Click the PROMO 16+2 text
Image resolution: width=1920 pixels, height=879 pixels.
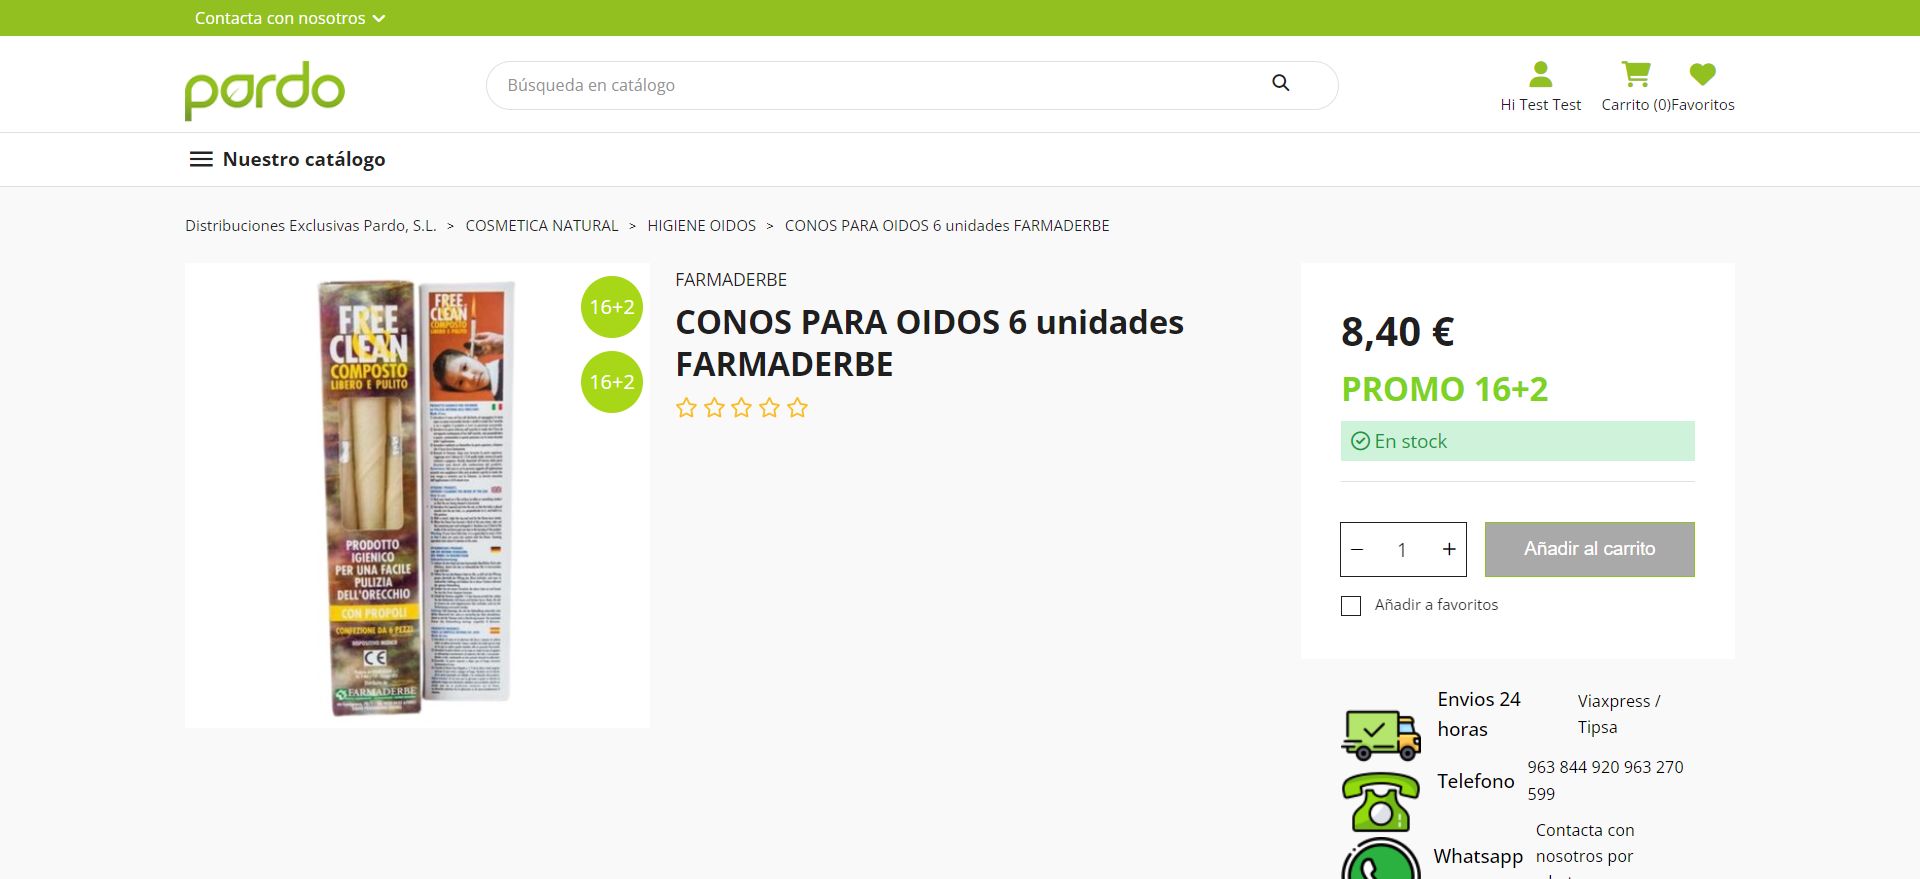(x=1445, y=389)
